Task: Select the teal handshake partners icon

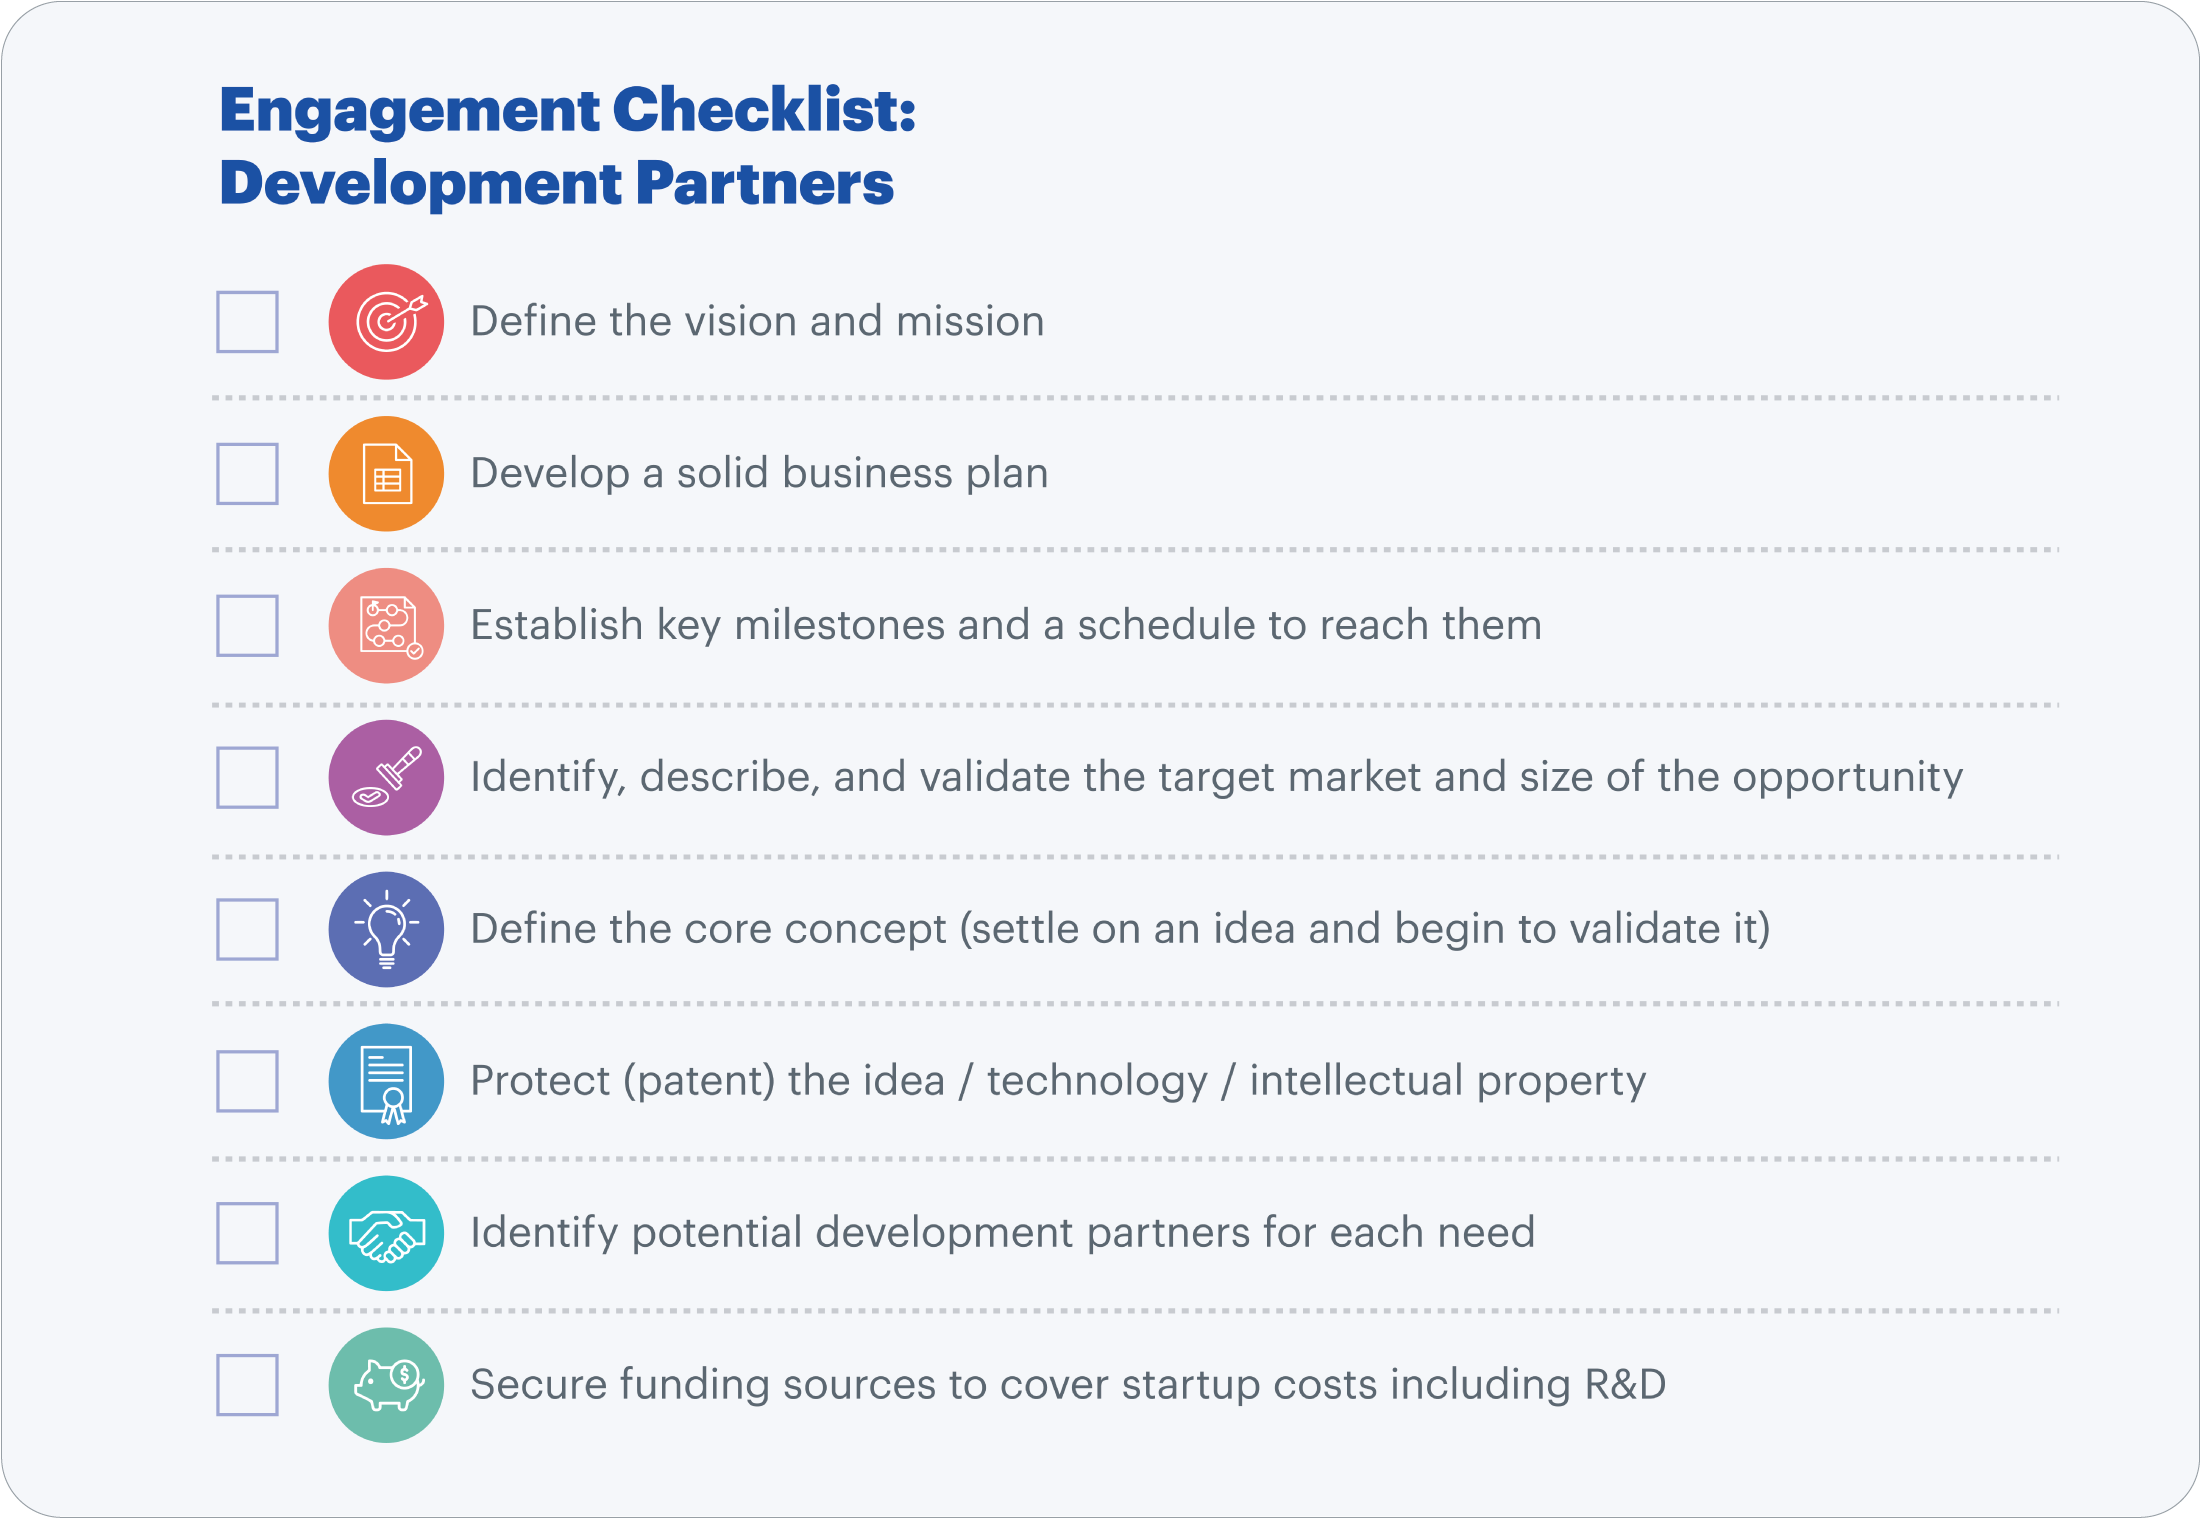Action: (x=386, y=1234)
